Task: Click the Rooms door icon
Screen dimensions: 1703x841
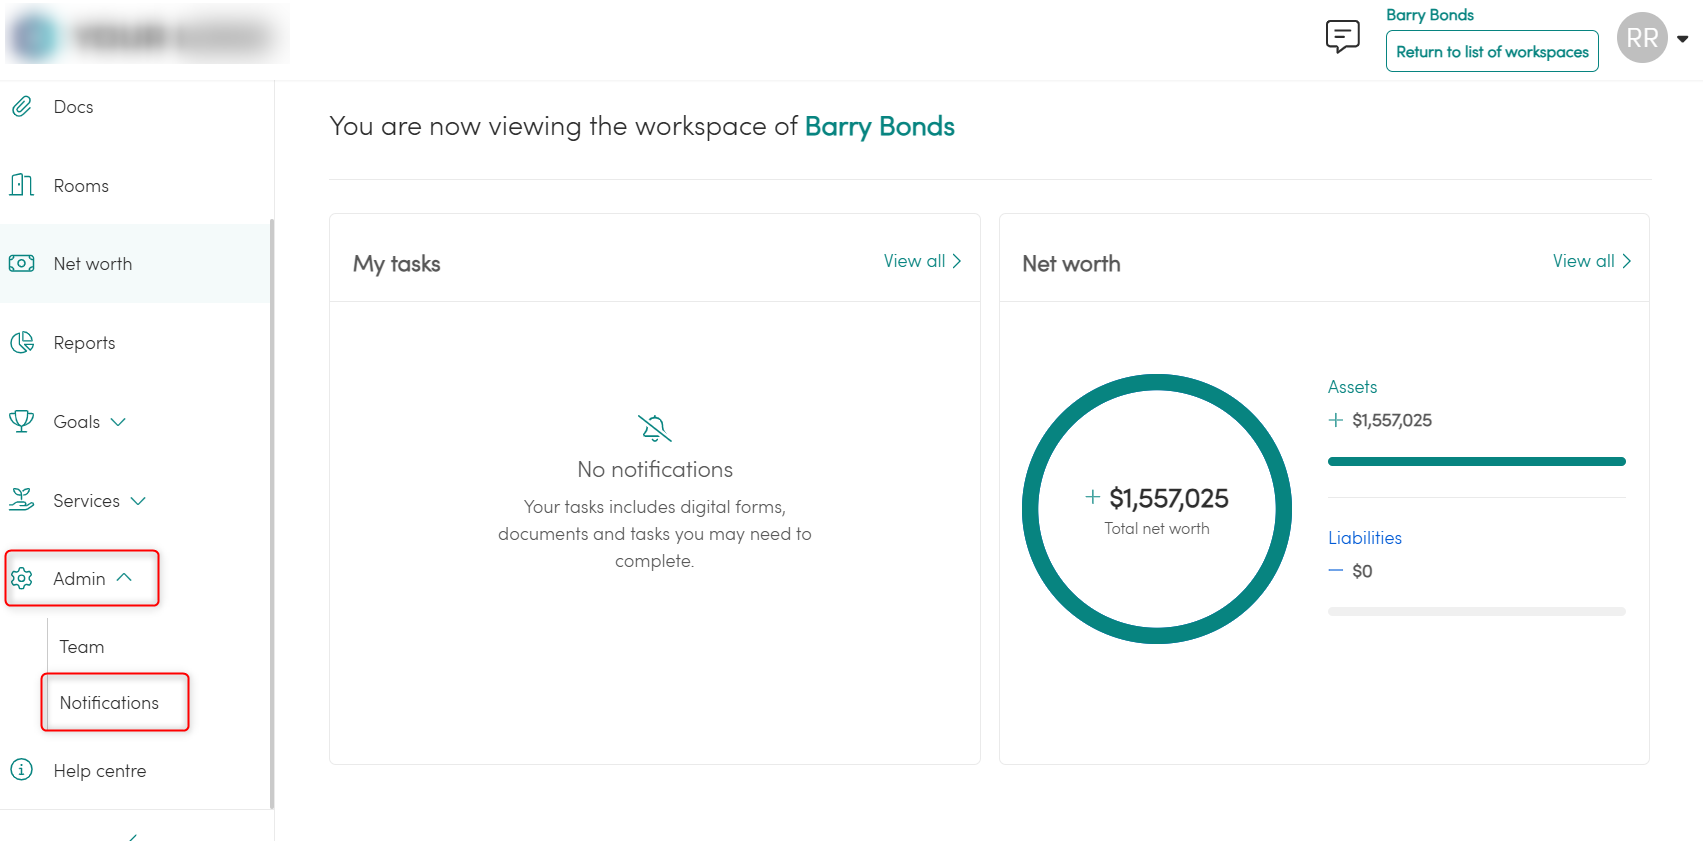Action: coord(22,185)
